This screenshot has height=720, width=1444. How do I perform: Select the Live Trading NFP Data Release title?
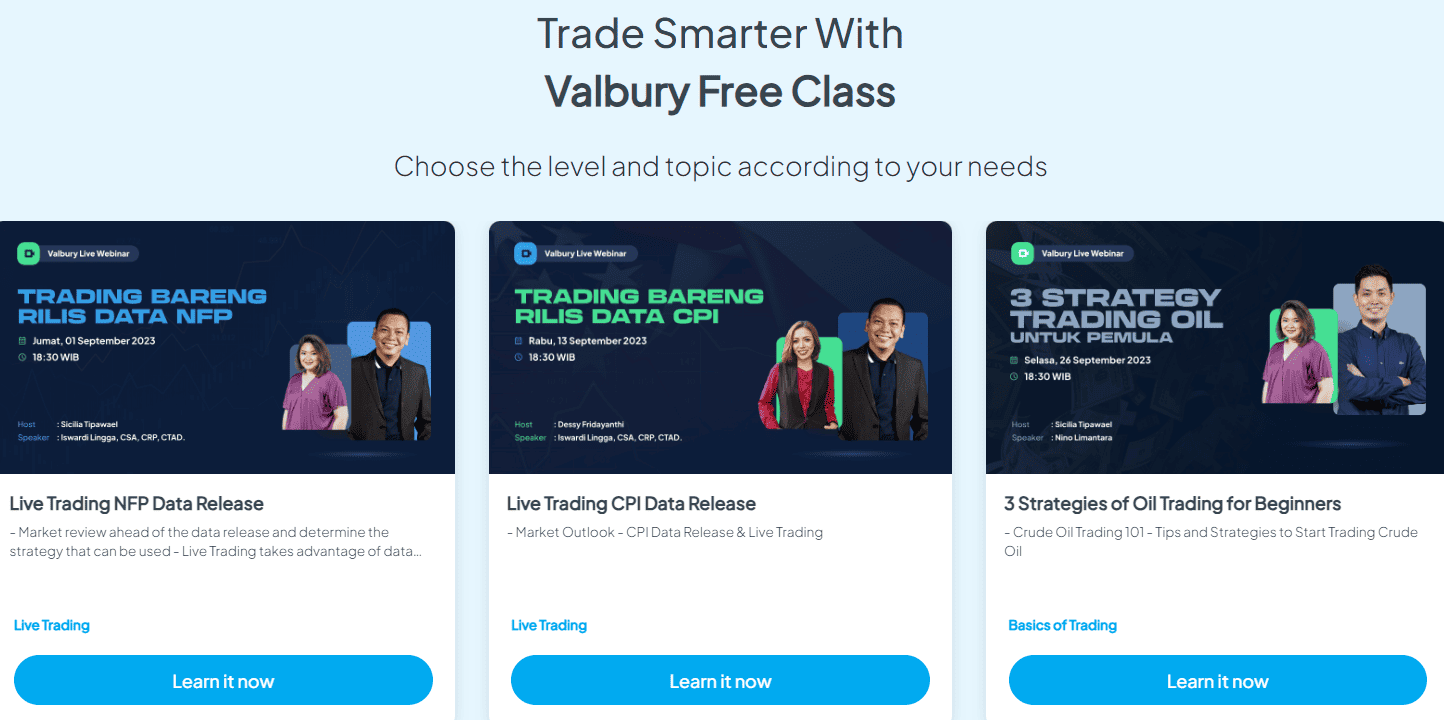click(x=137, y=503)
